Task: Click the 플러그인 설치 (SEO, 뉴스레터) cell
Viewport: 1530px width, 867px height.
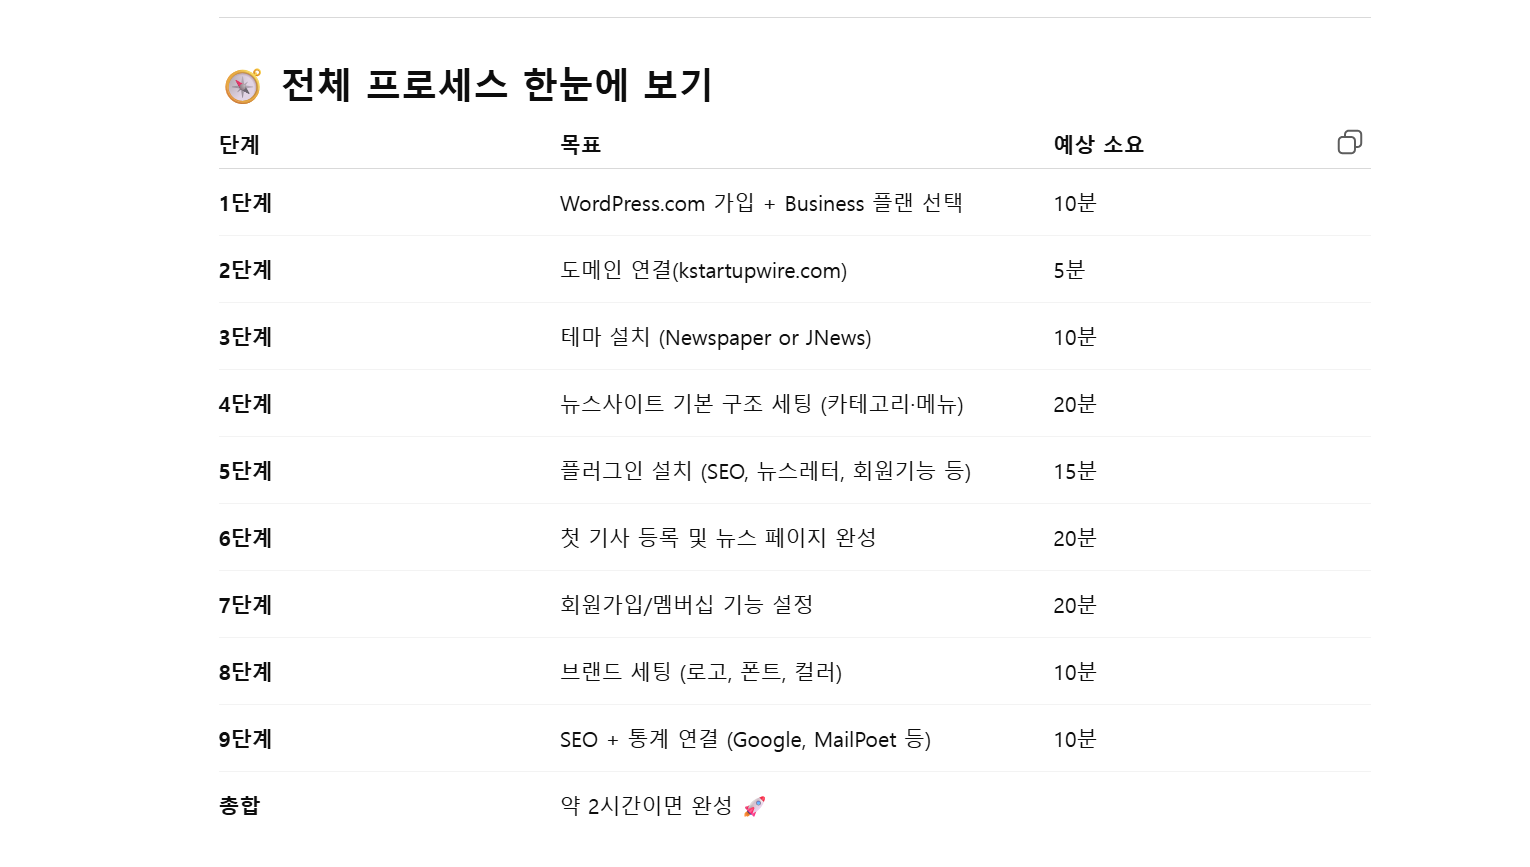Action: tap(765, 472)
